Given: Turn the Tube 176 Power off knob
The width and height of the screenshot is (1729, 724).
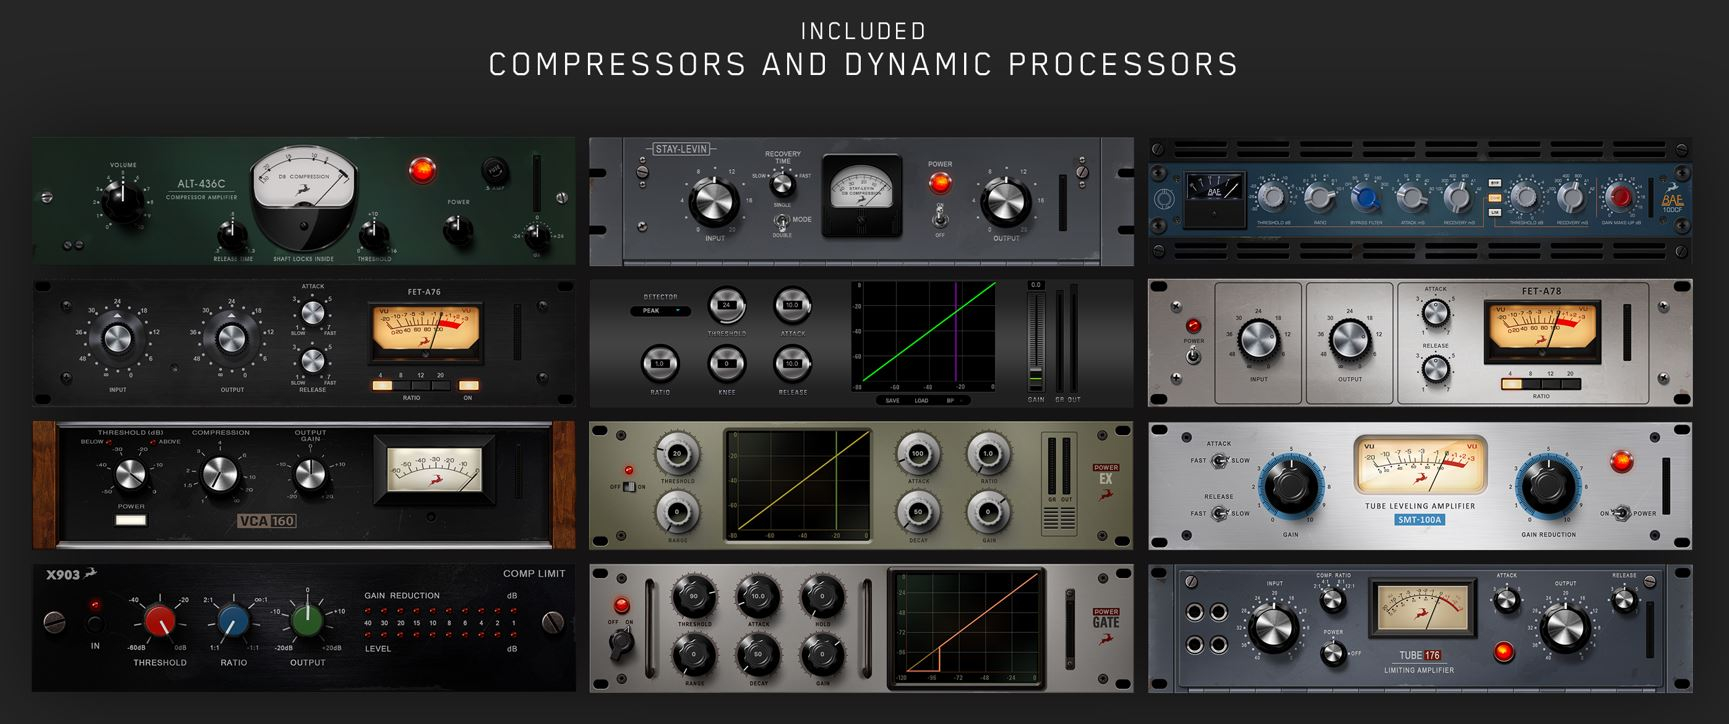Looking at the screenshot, I should tap(1332, 654).
